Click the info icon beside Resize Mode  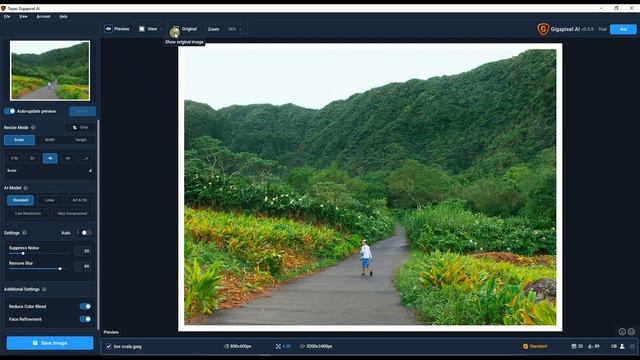click(x=33, y=127)
